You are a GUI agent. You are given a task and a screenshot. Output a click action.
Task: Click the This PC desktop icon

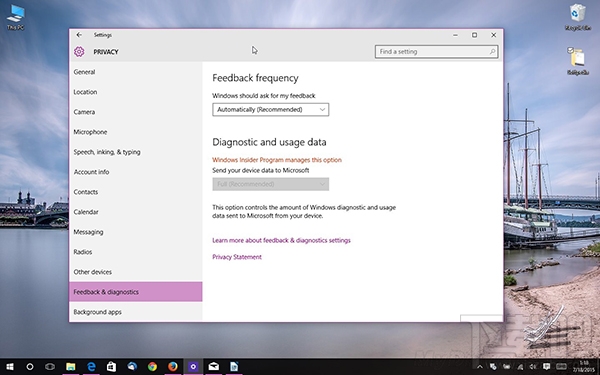point(15,17)
